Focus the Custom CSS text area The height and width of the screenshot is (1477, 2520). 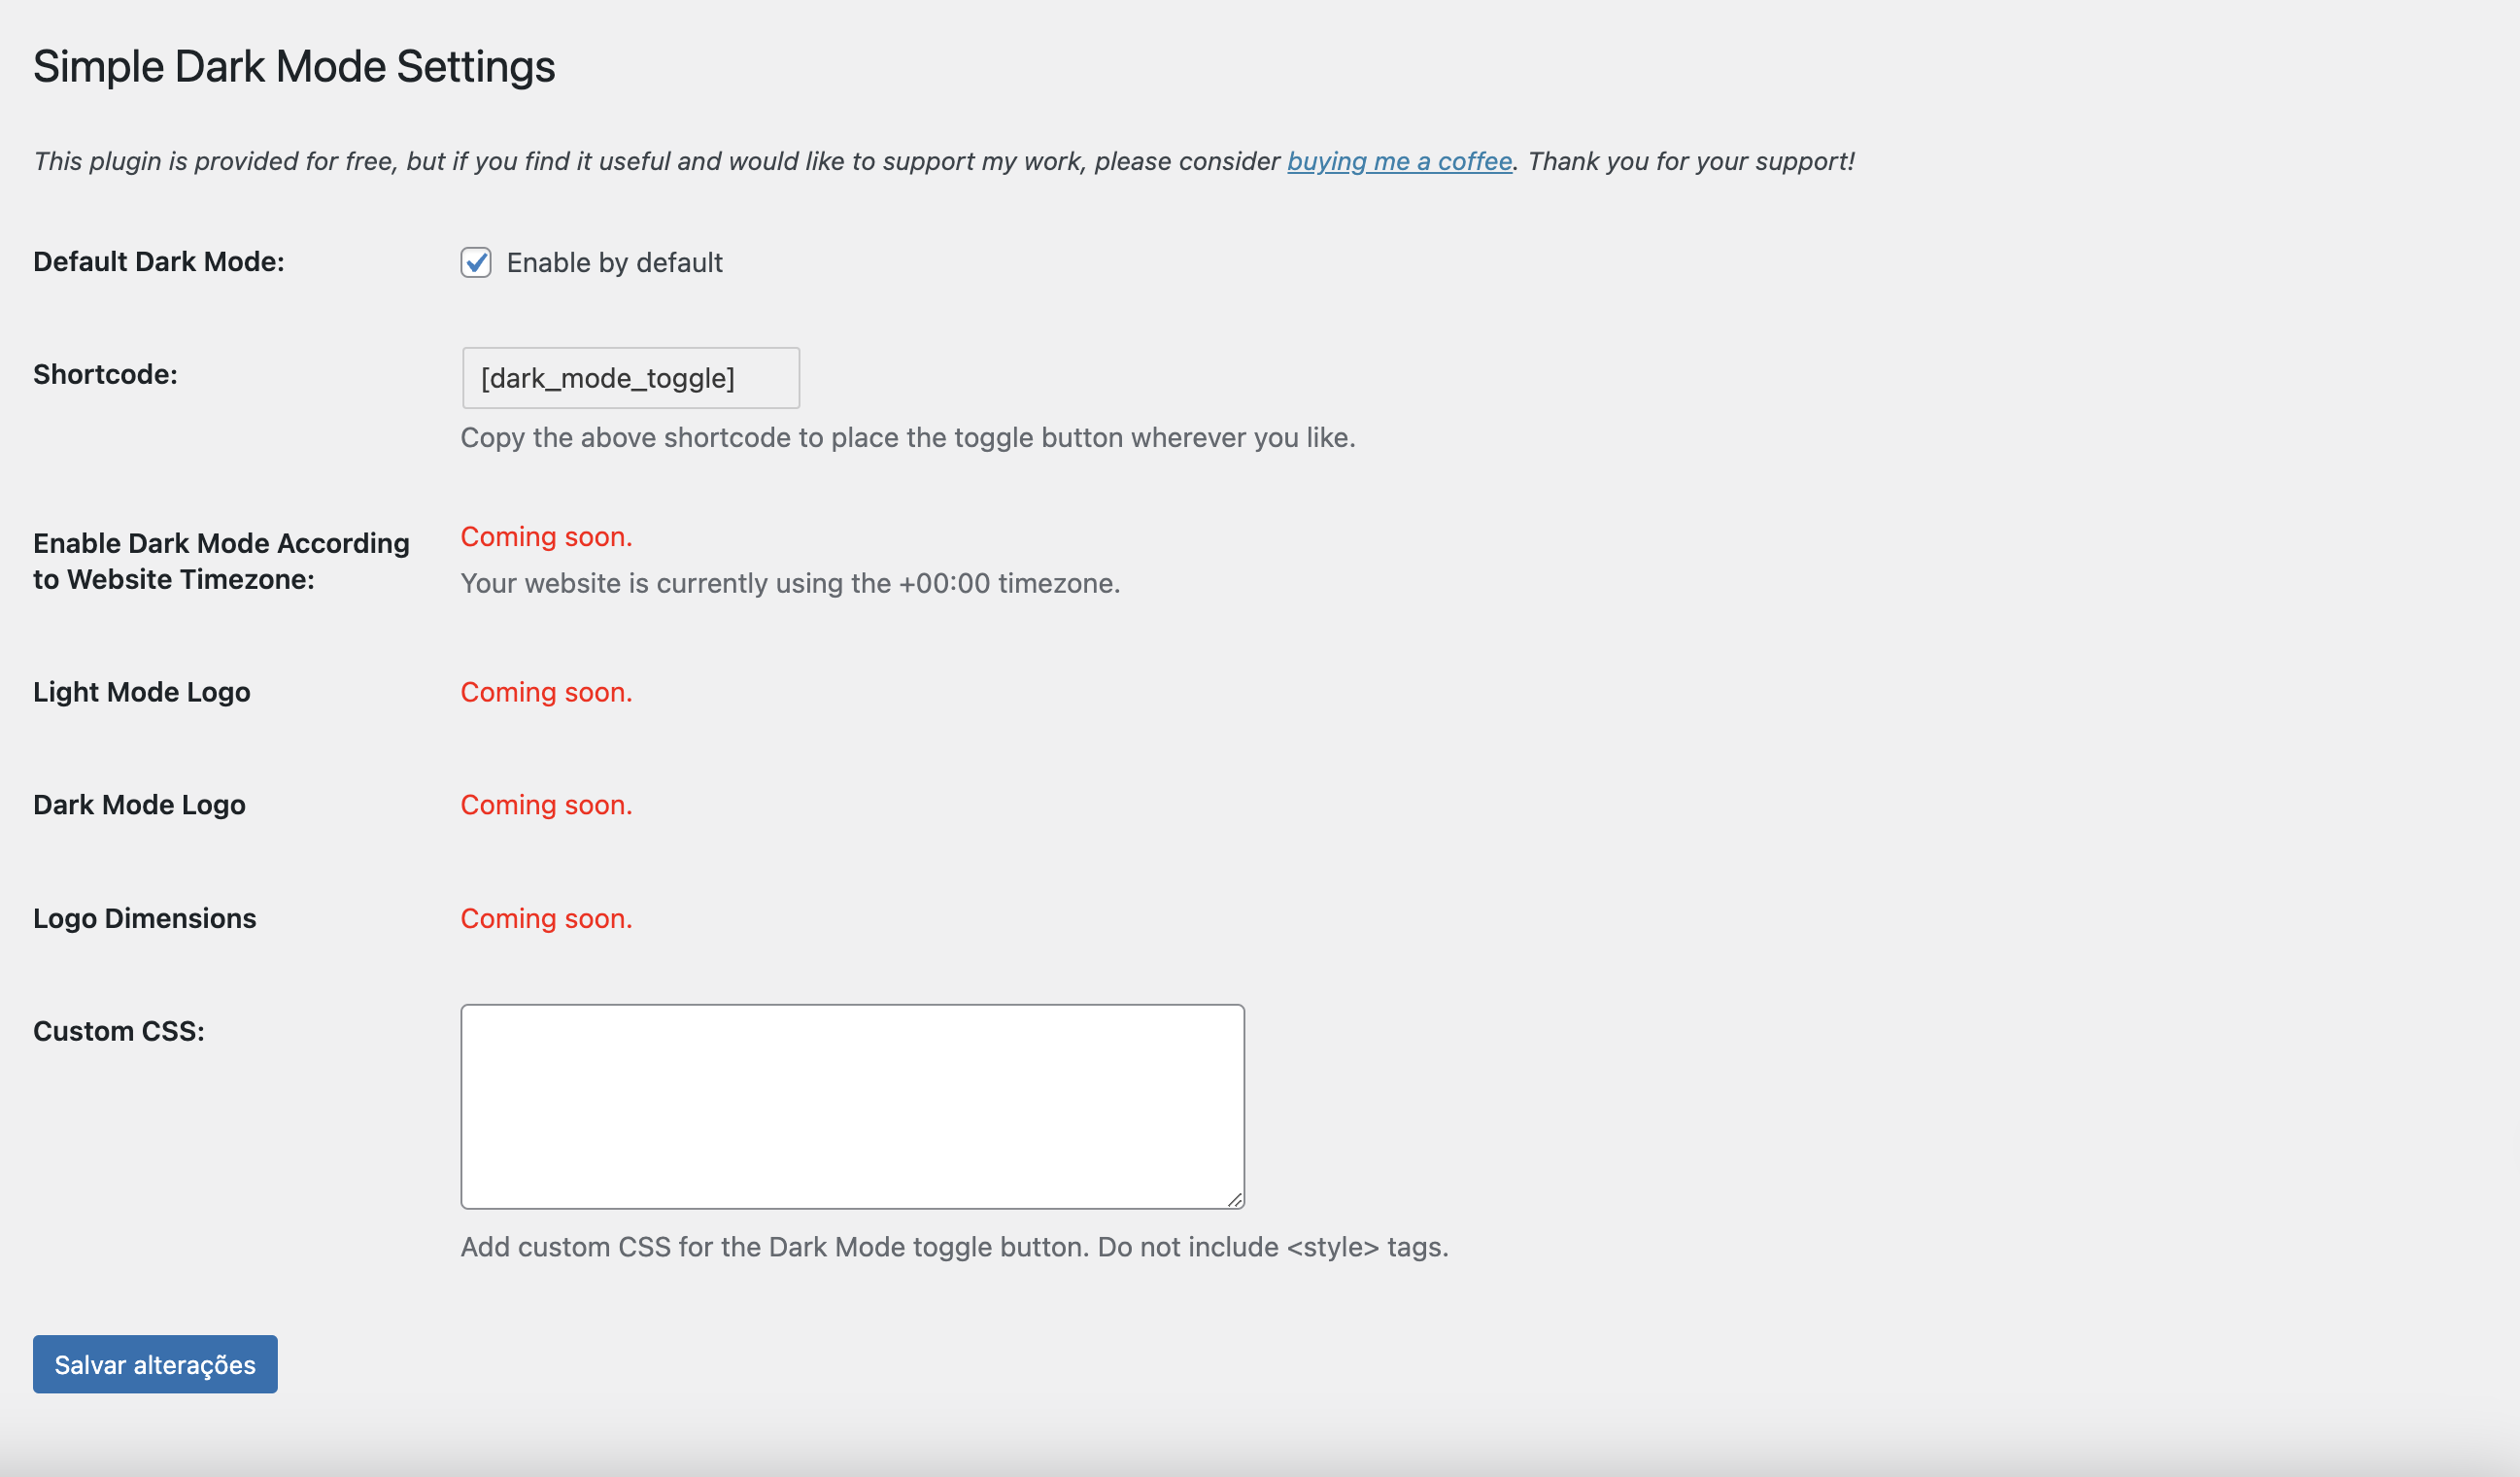[852, 1106]
